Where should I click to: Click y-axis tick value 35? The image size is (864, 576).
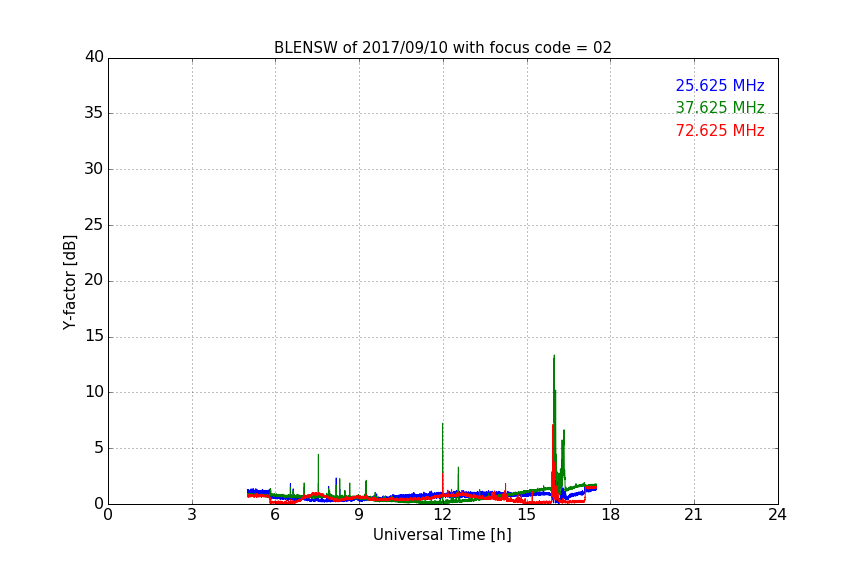click(94, 113)
